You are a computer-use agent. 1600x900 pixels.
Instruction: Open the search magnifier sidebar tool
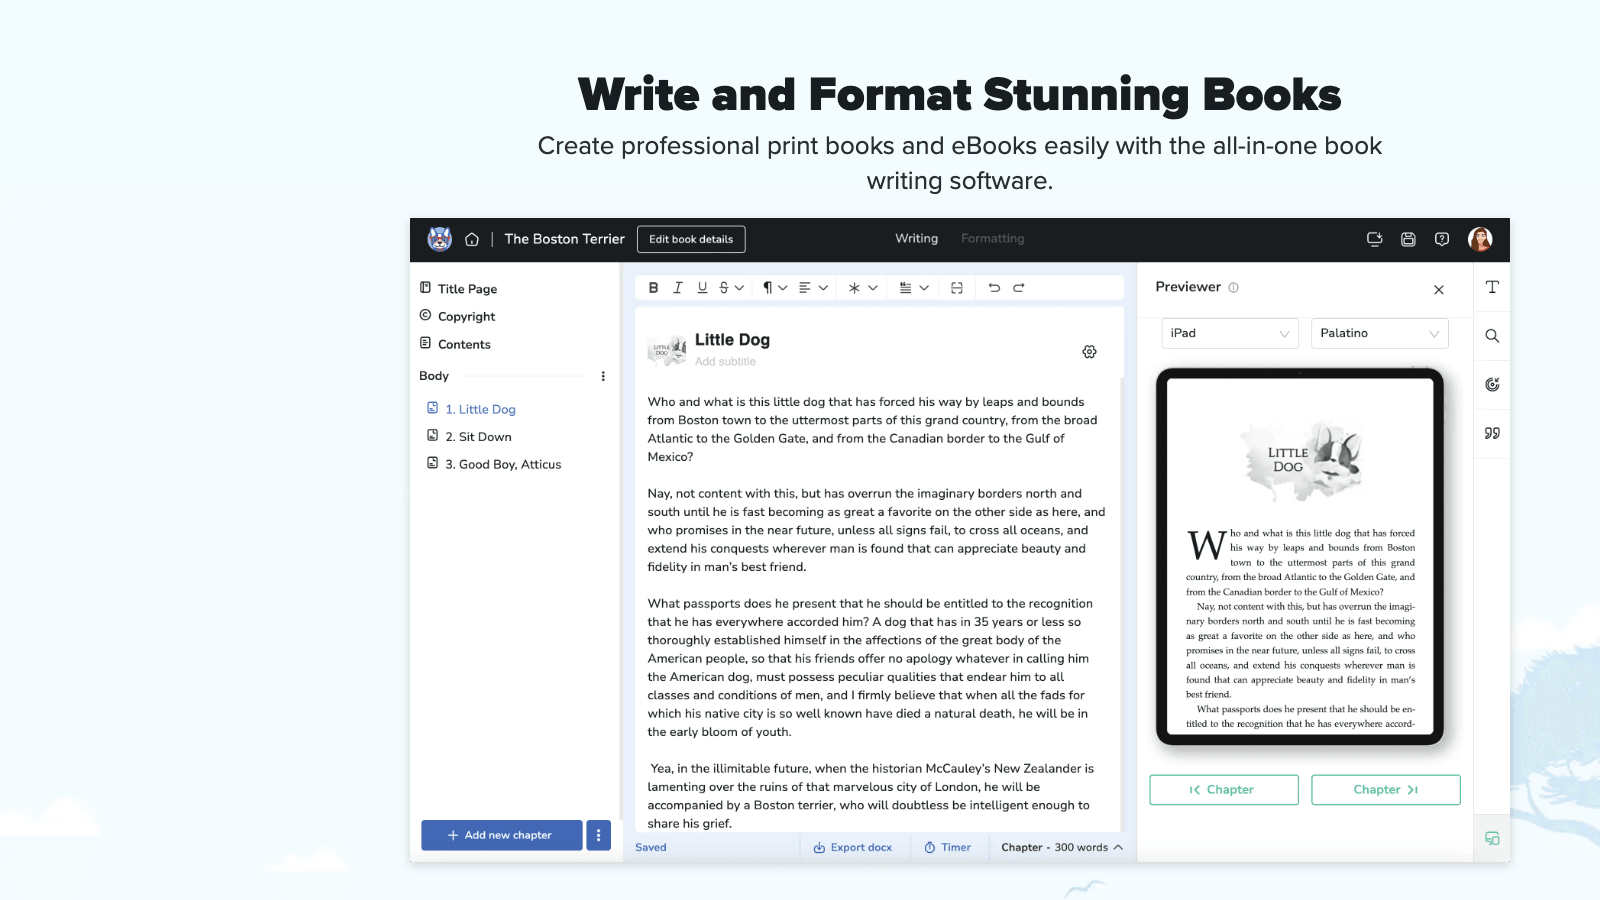[x=1492, y=336]
